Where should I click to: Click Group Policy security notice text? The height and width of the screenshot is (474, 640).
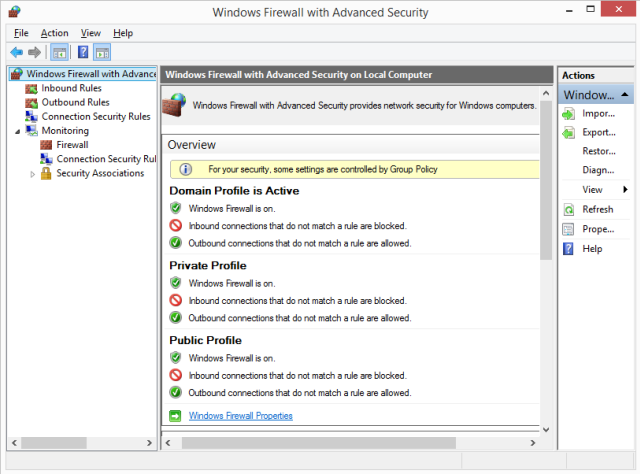(323, 169)
